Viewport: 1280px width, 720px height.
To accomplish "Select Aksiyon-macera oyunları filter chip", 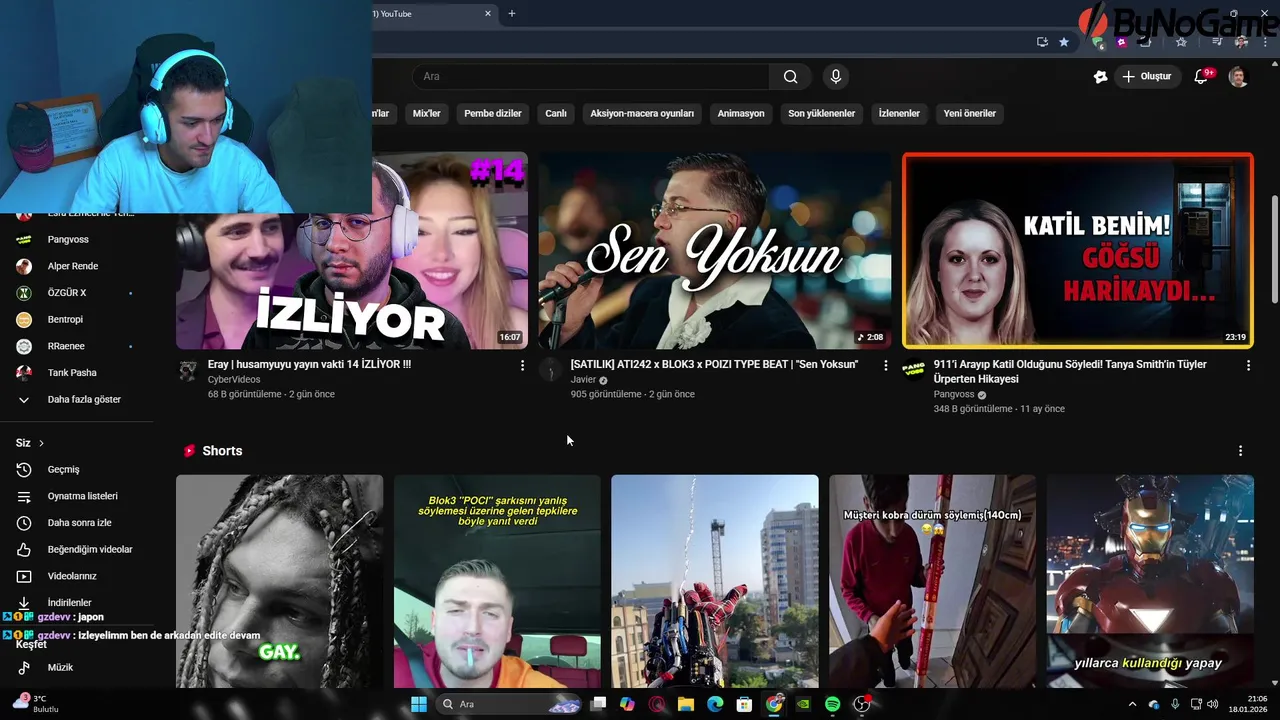I will tap(642, 113).
